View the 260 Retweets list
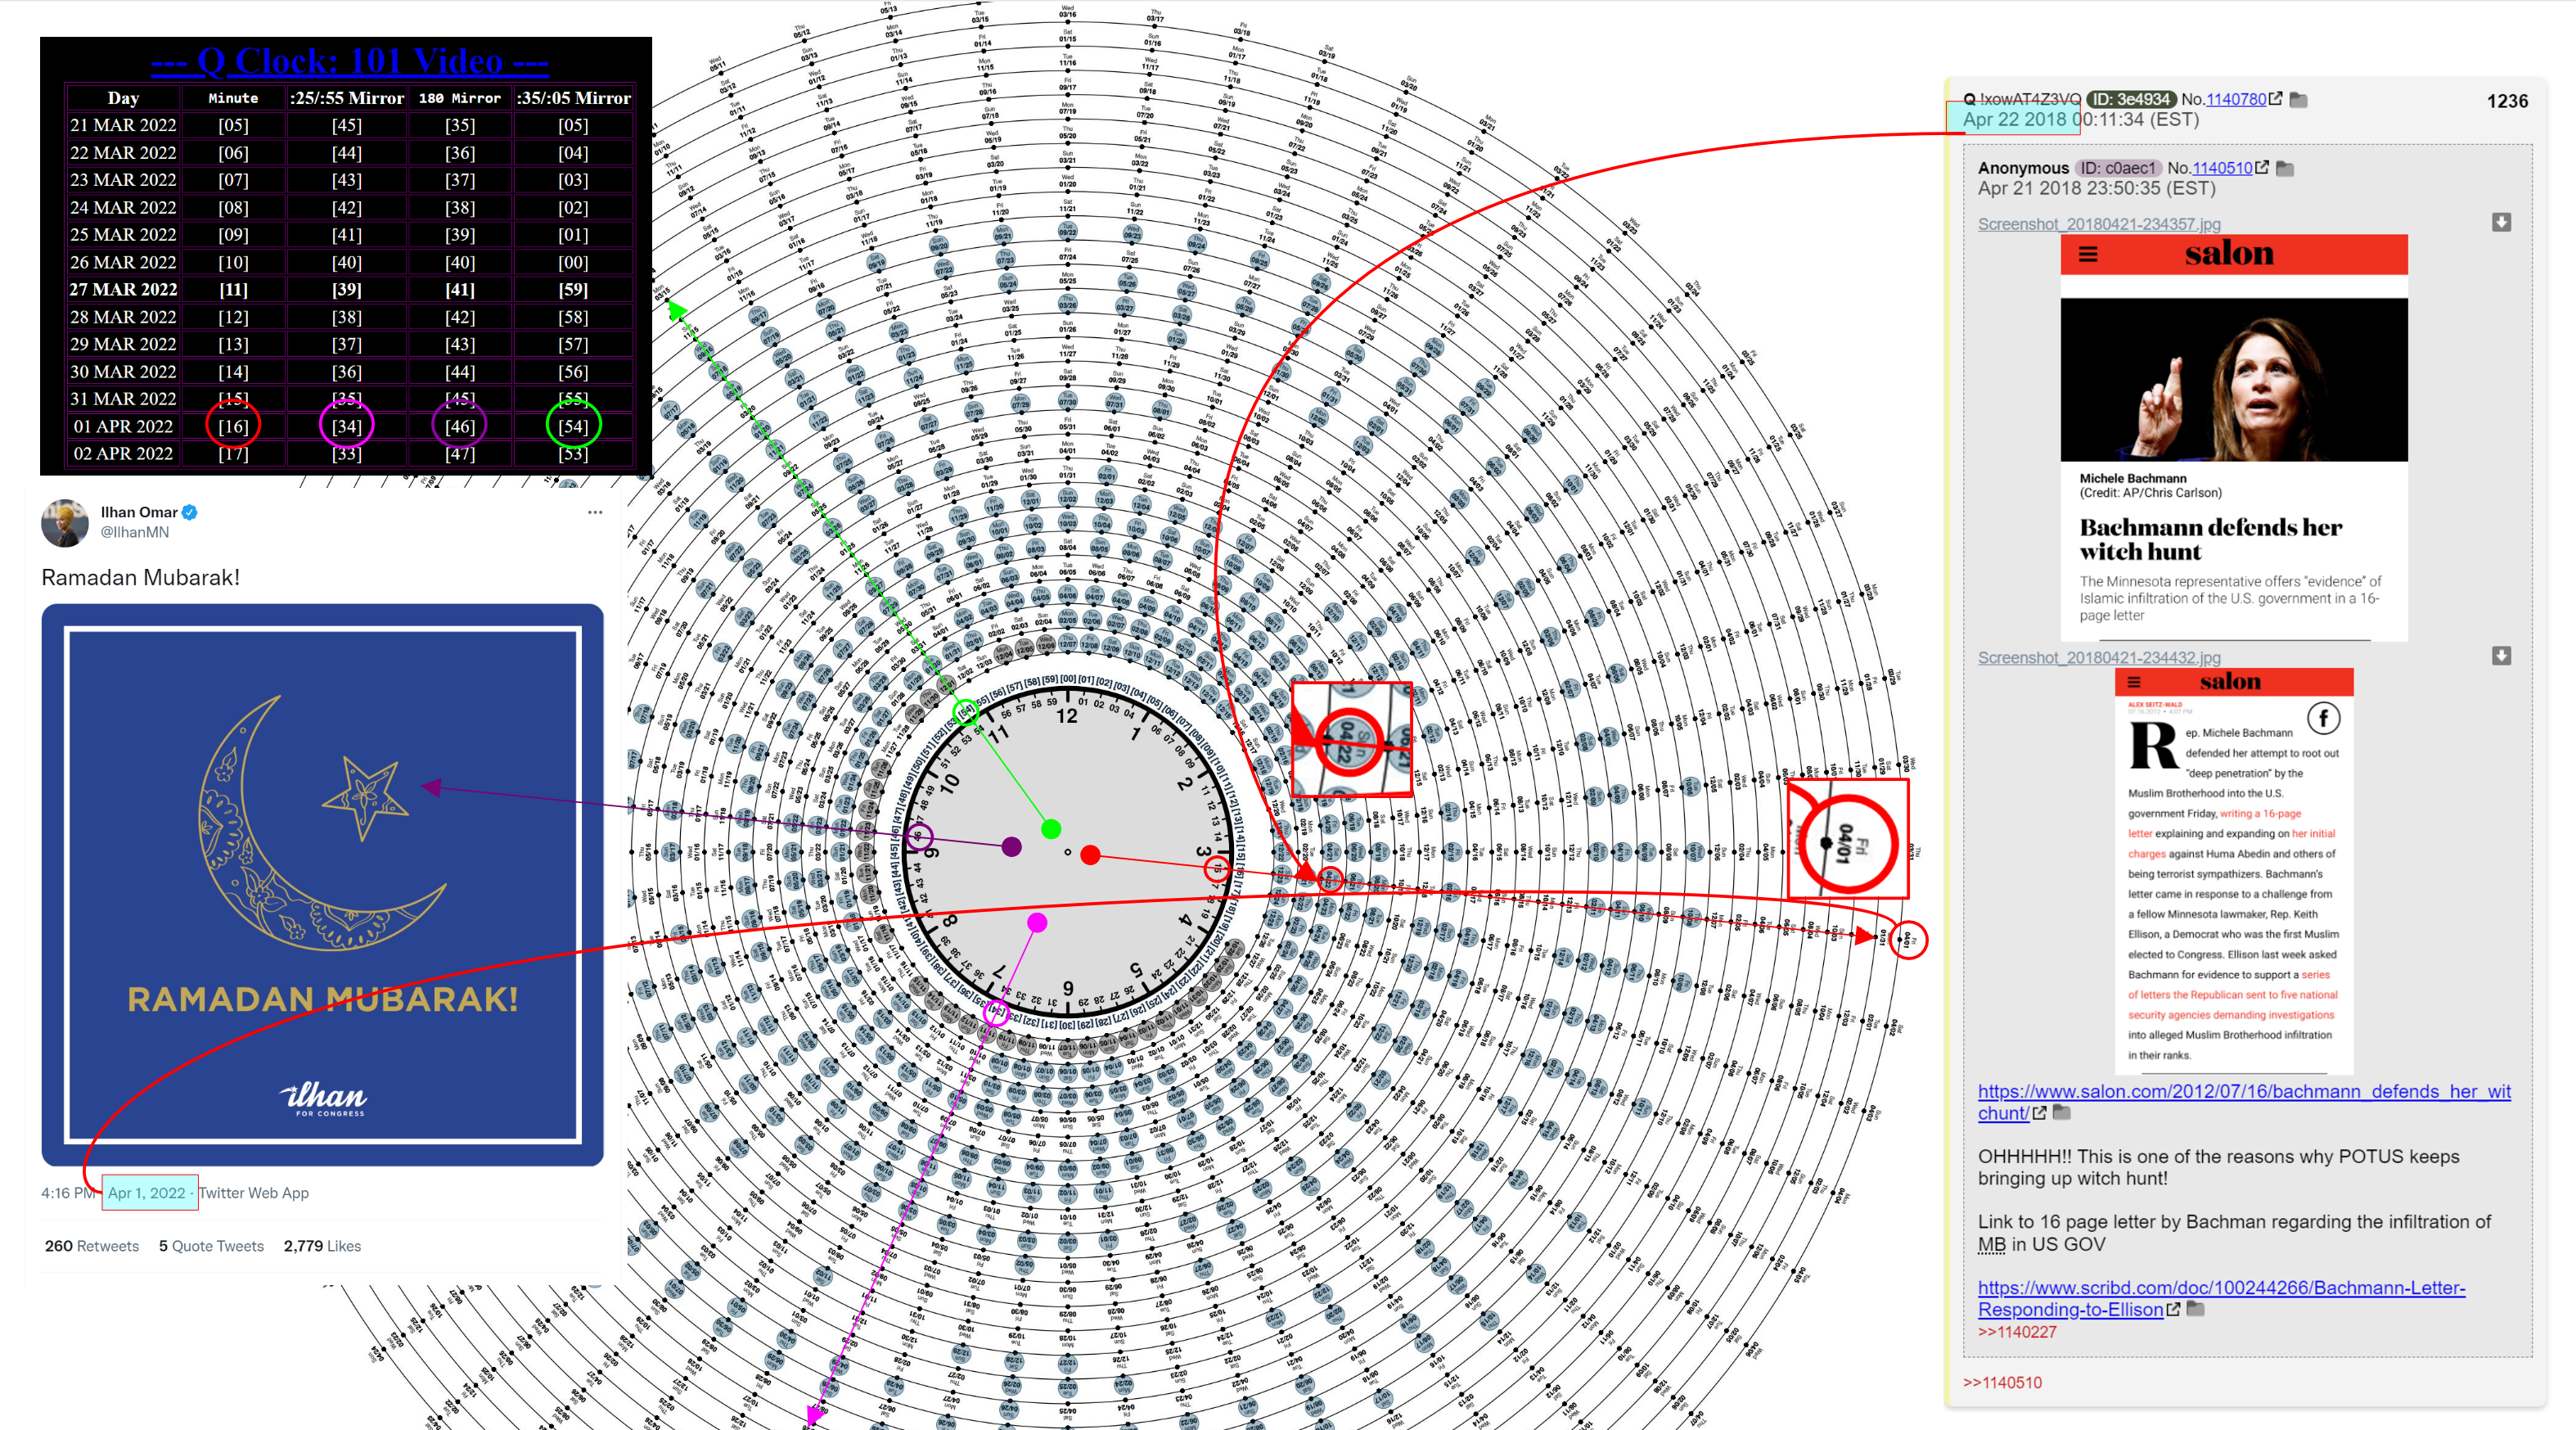The height and width of the screenshot is (1430, 2576). (92, 1246)
